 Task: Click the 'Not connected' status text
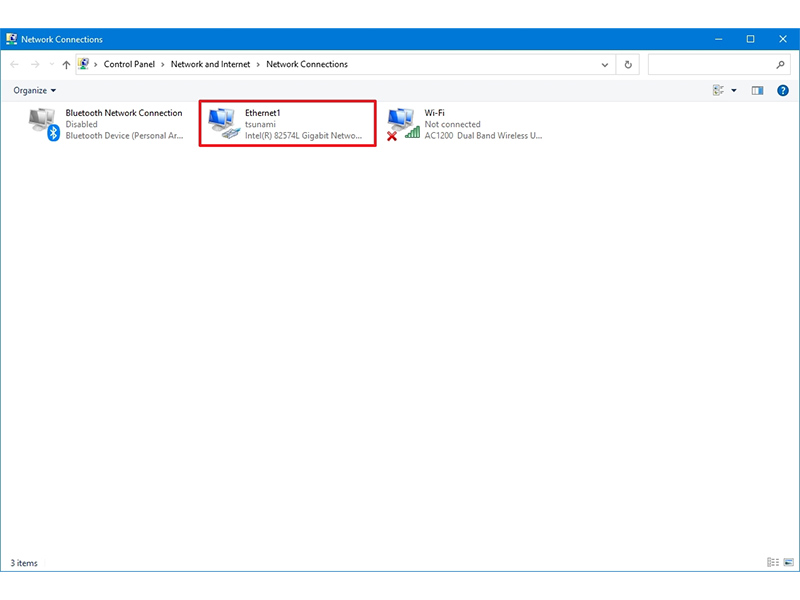point(452,124)
